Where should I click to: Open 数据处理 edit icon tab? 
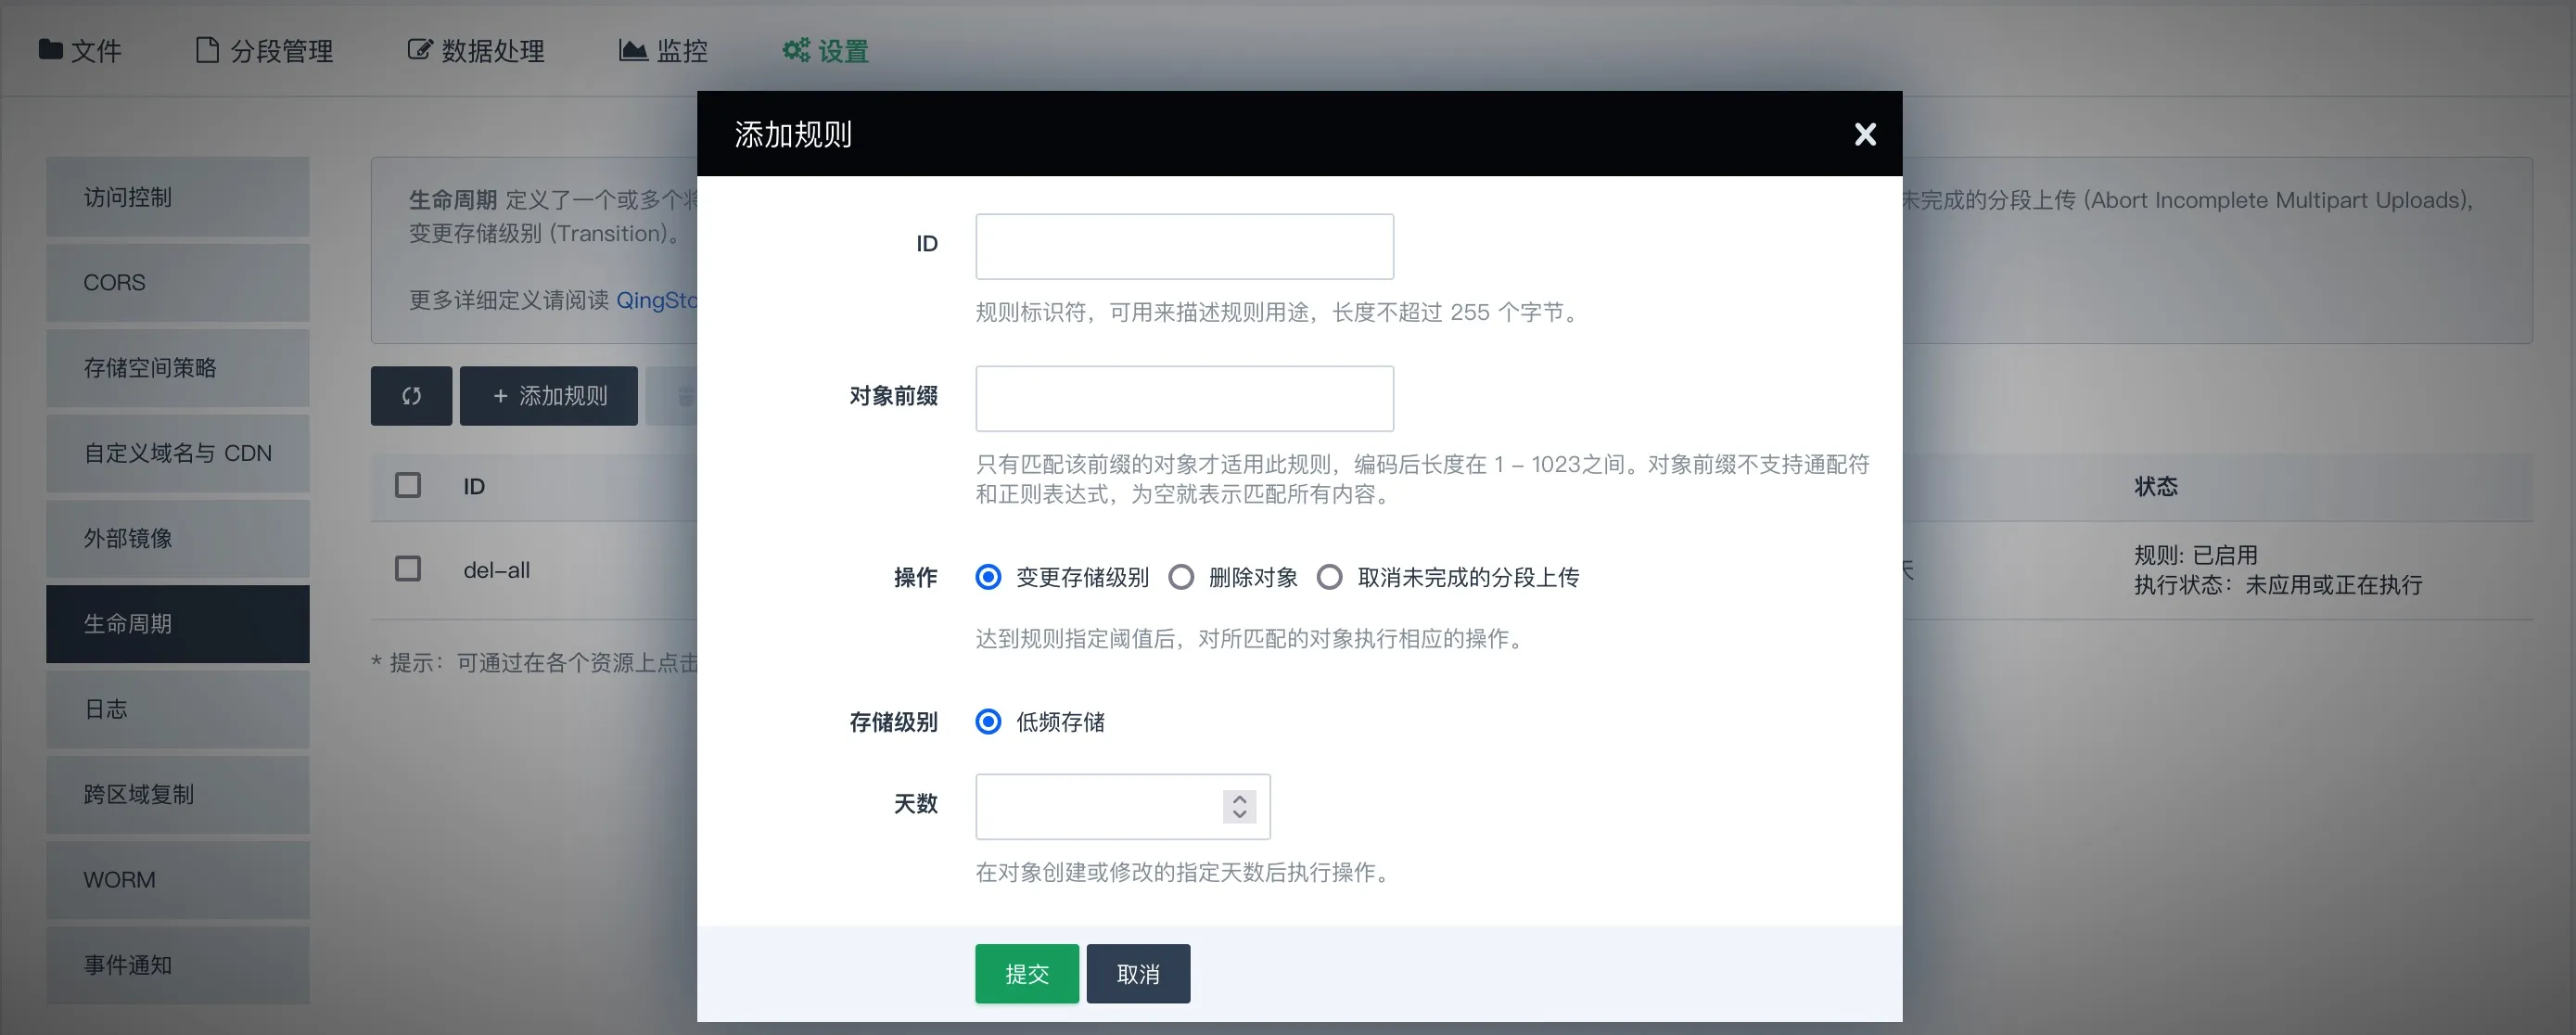pos(476,50)
